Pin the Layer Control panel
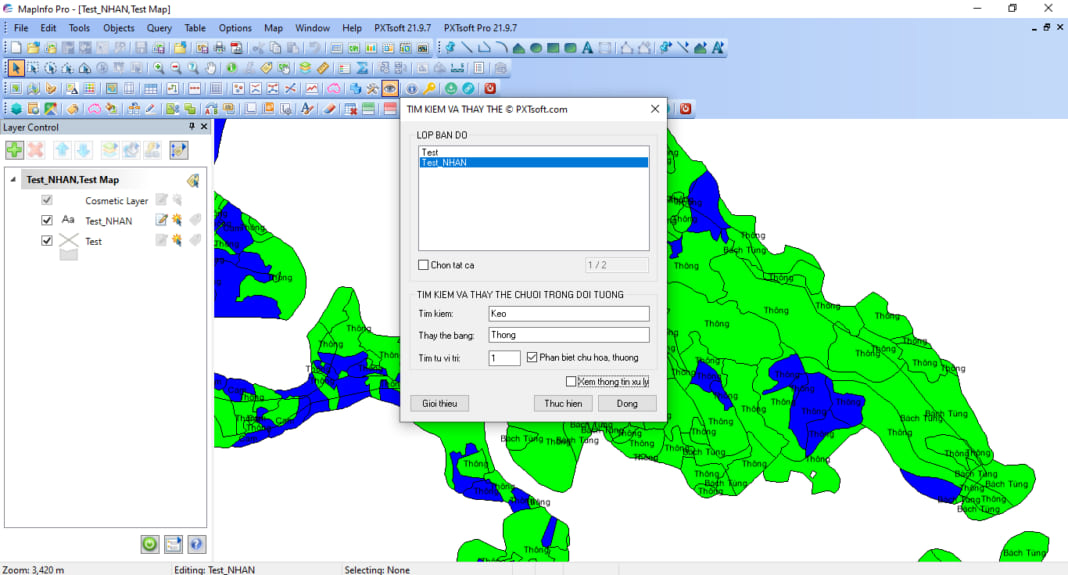Viewport: 1068px width, 575px height. 191,127
